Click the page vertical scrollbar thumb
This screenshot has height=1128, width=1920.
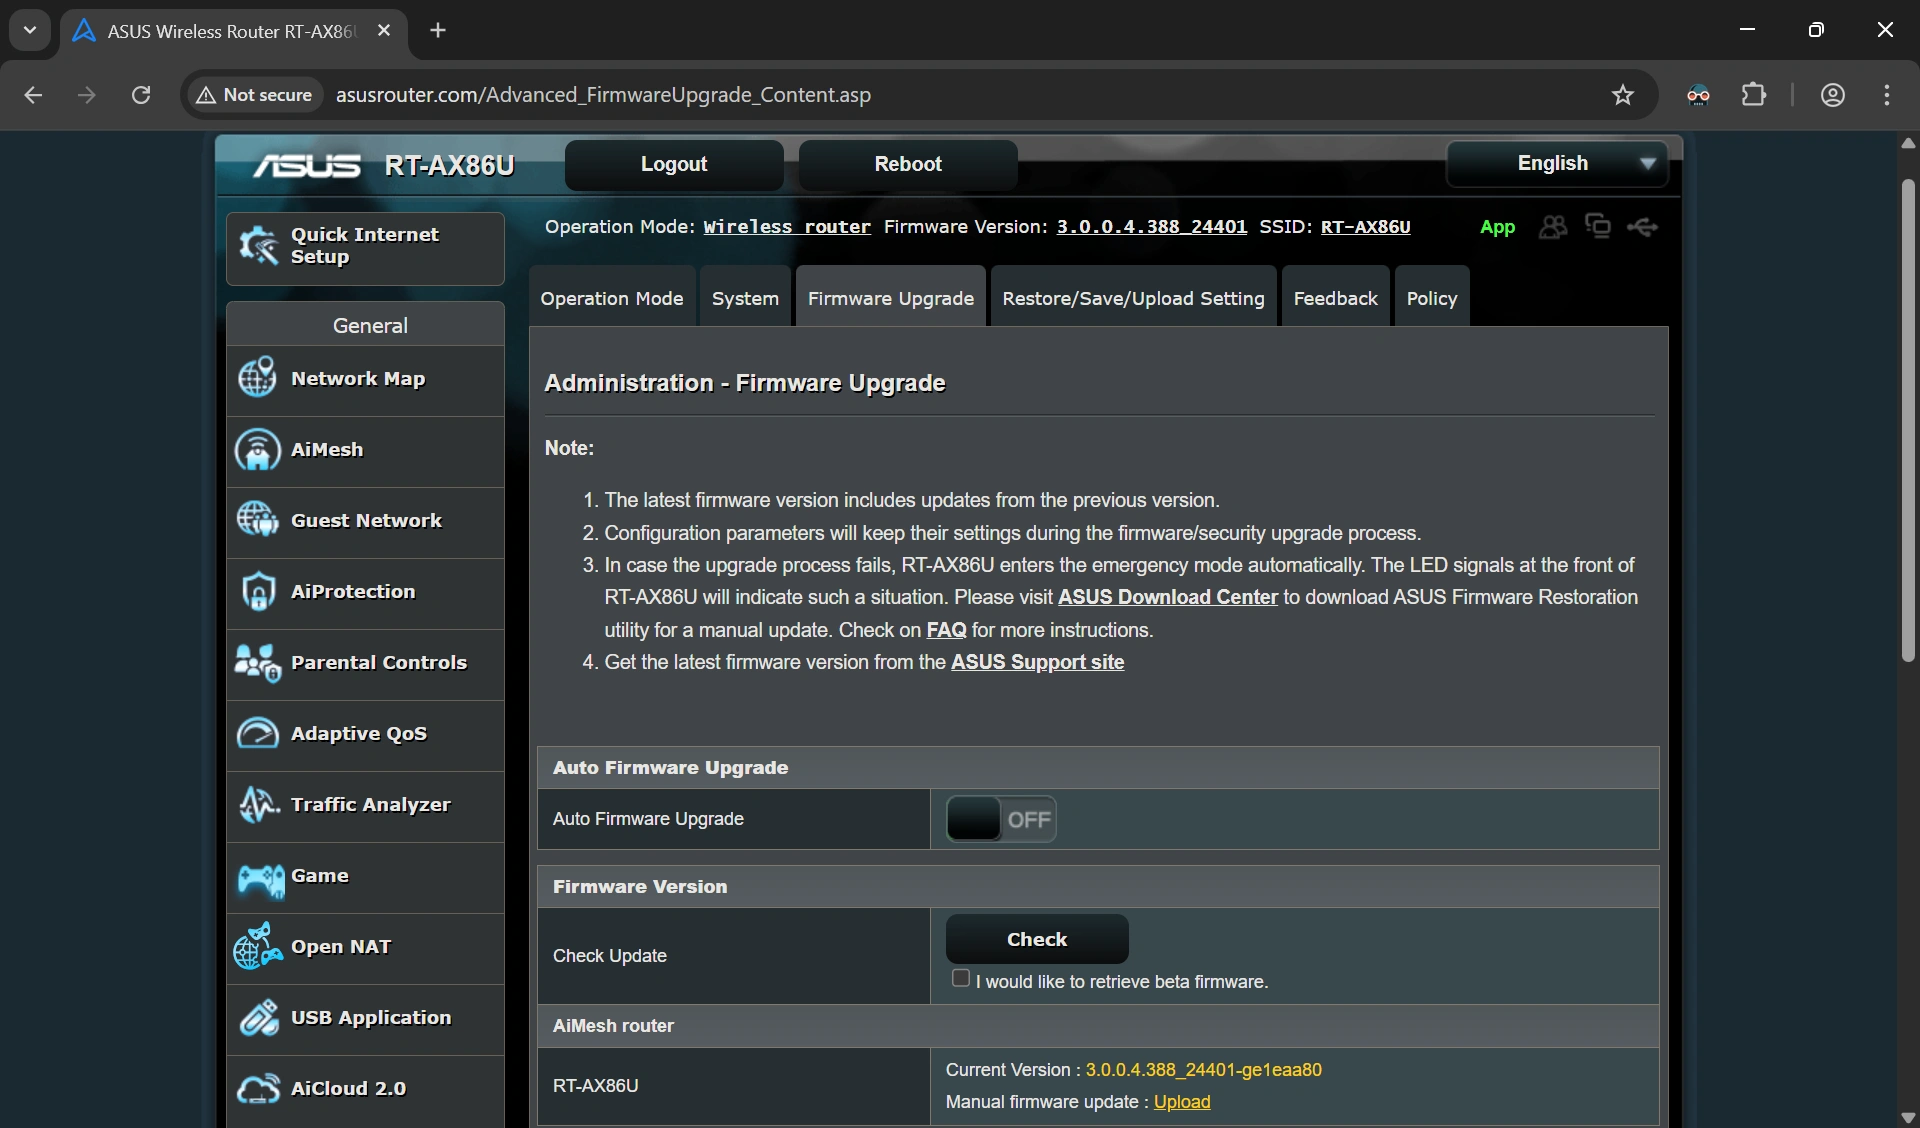(x=1907, y=420)
